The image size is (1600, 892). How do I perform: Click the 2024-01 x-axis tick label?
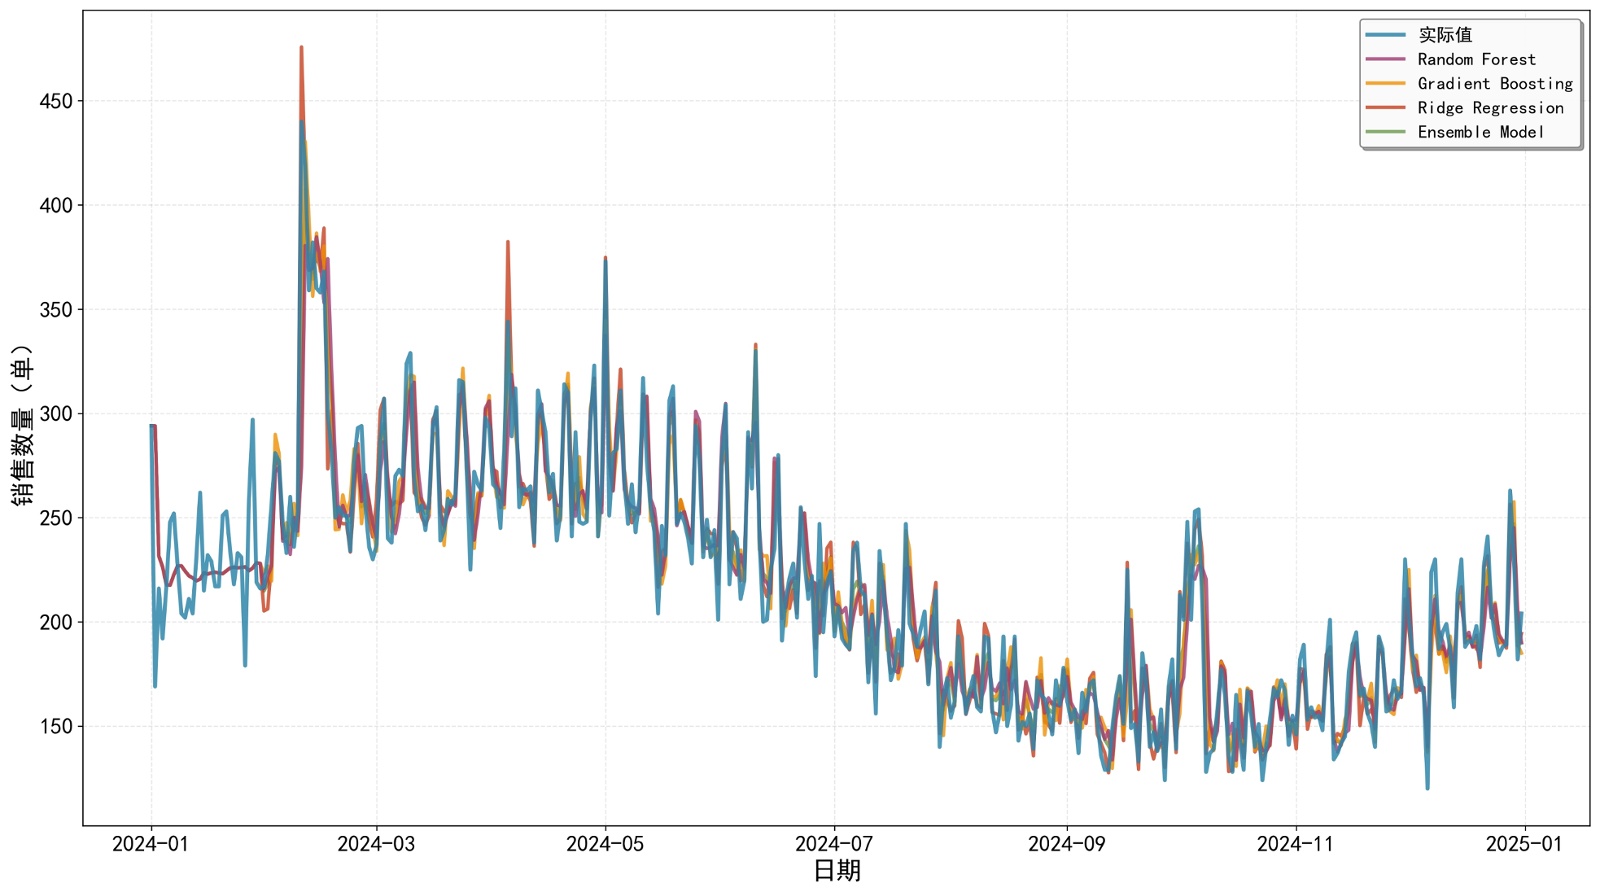150,844
